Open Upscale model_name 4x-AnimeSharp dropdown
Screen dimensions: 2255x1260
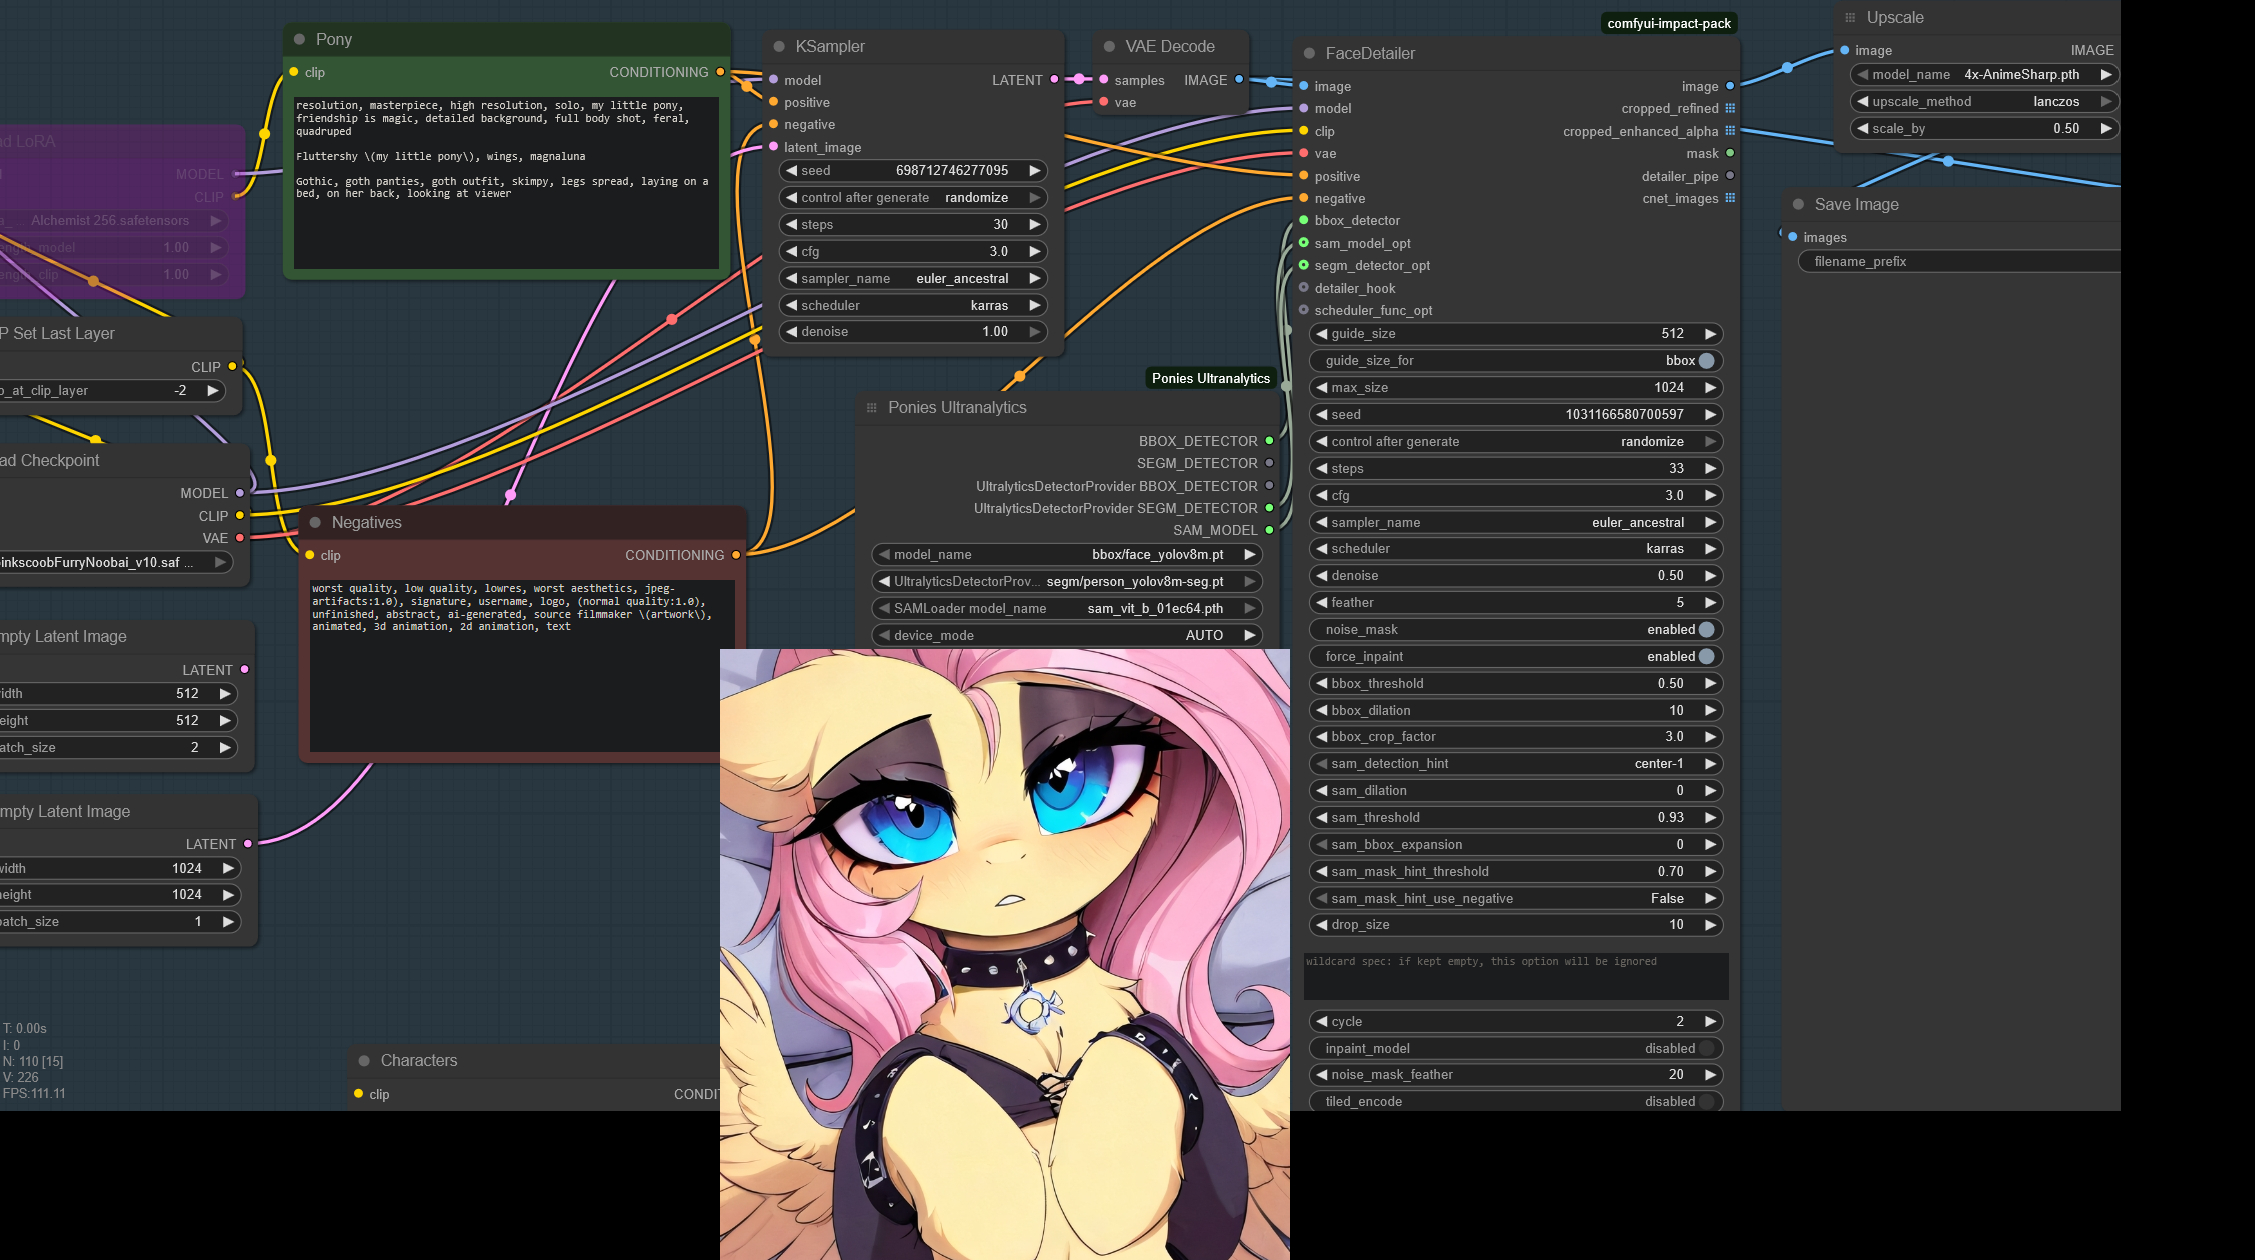(x=1984, y=75)
